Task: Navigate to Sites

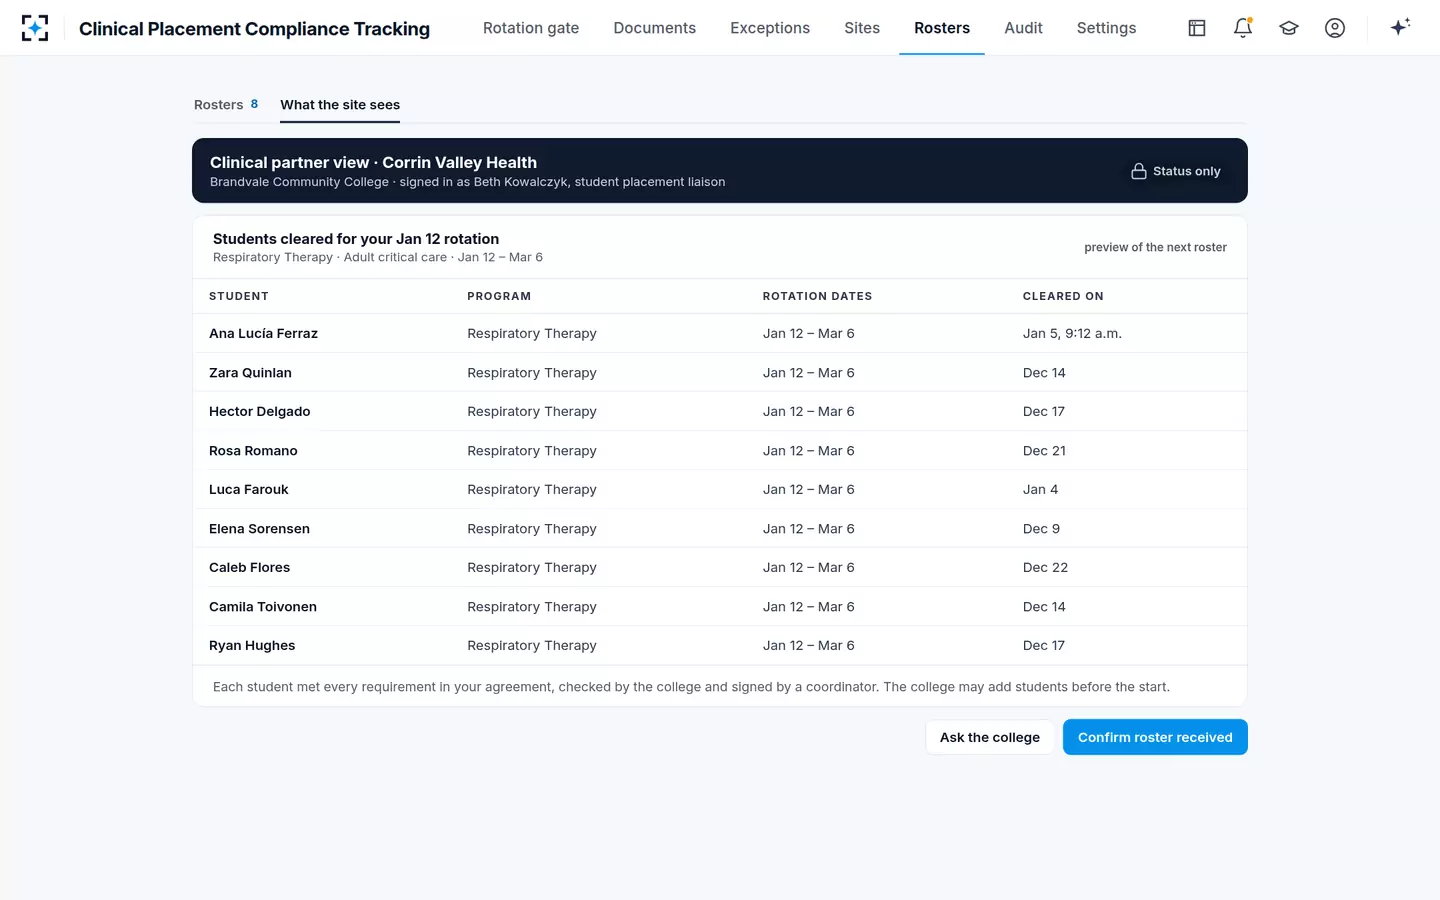Action: [x=862, y=28]
